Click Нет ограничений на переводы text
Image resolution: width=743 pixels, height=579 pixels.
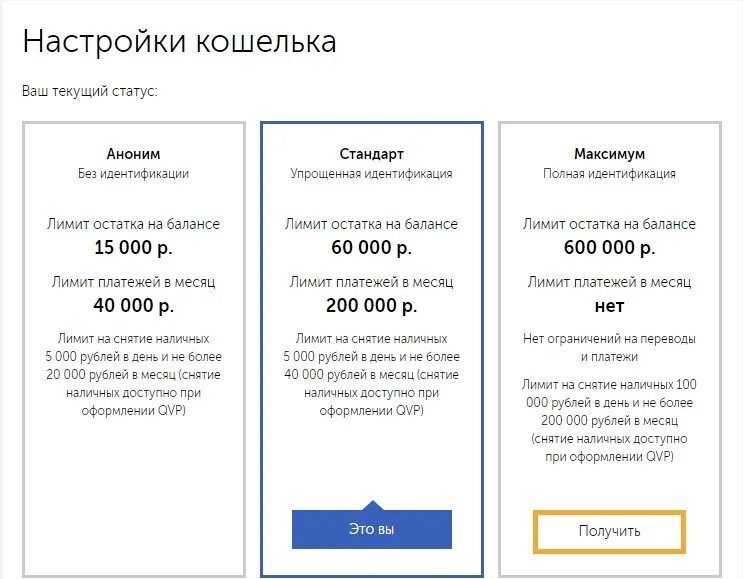click(609, 347)
